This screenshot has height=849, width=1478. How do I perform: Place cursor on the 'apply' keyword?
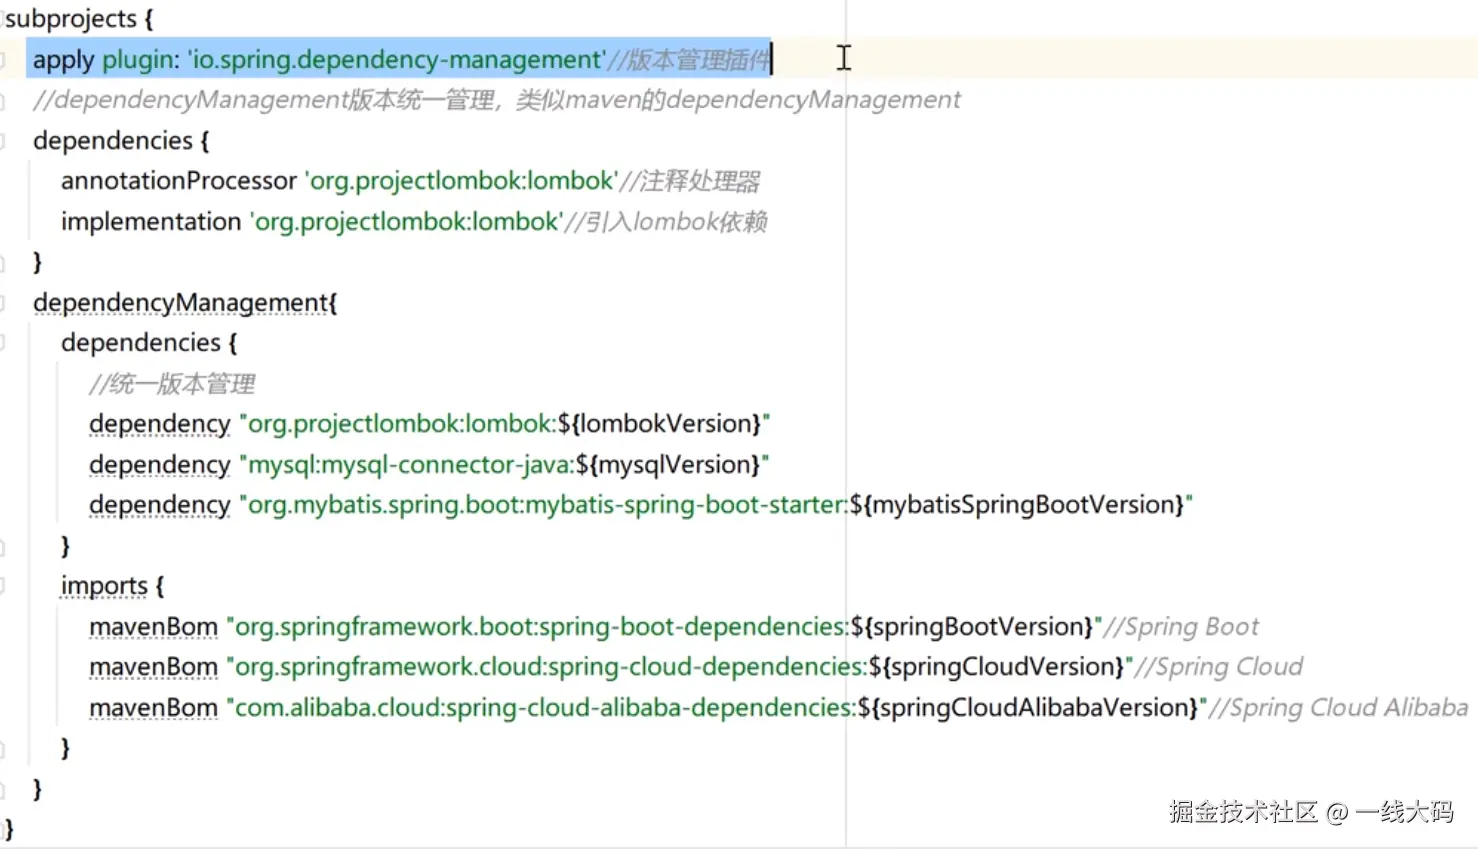[64, 60]
